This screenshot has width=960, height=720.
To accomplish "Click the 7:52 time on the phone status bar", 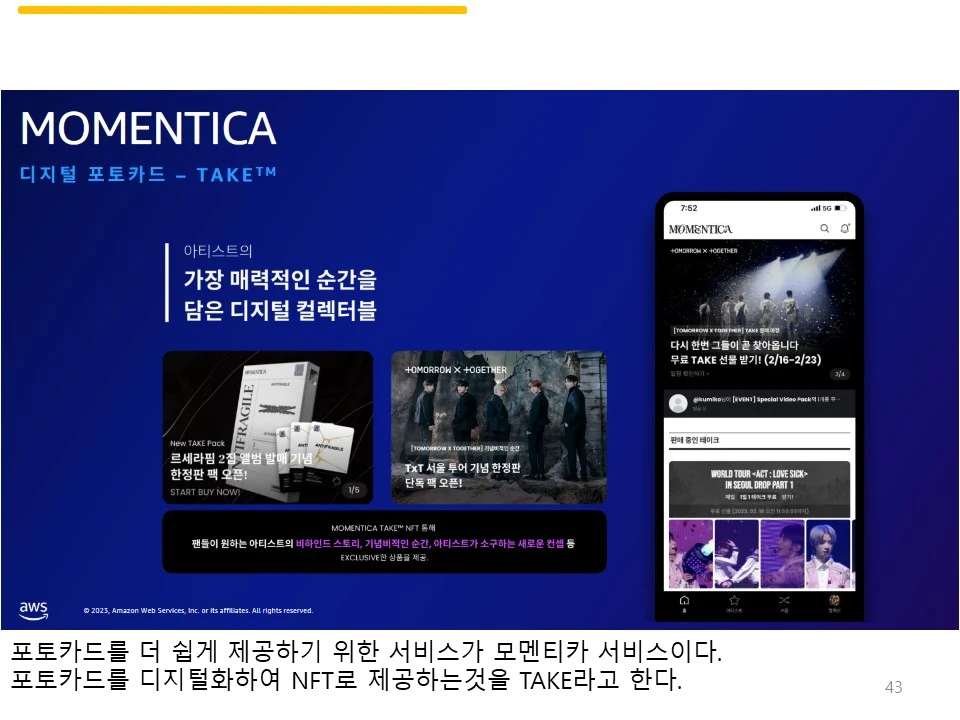I will [x=689, y=208].
